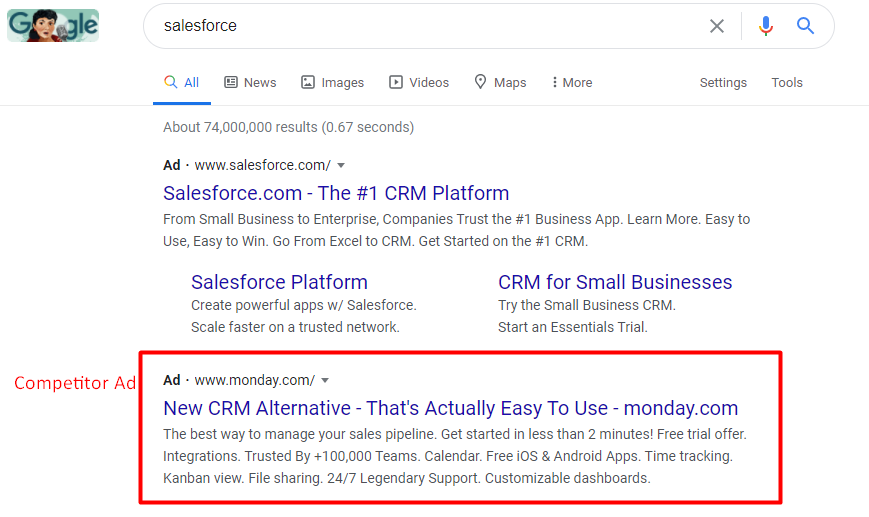The width and height of the screenshot is (869, 517).
Task: Open Salesforce.com - The #1 CRM Platform ad
Action: point(336,193)
